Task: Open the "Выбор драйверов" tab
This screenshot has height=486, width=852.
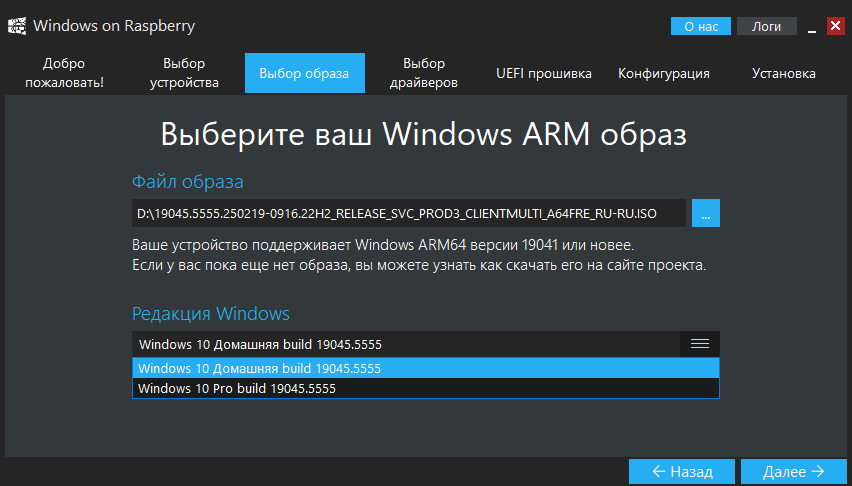Action: click(x=424, y=73)
